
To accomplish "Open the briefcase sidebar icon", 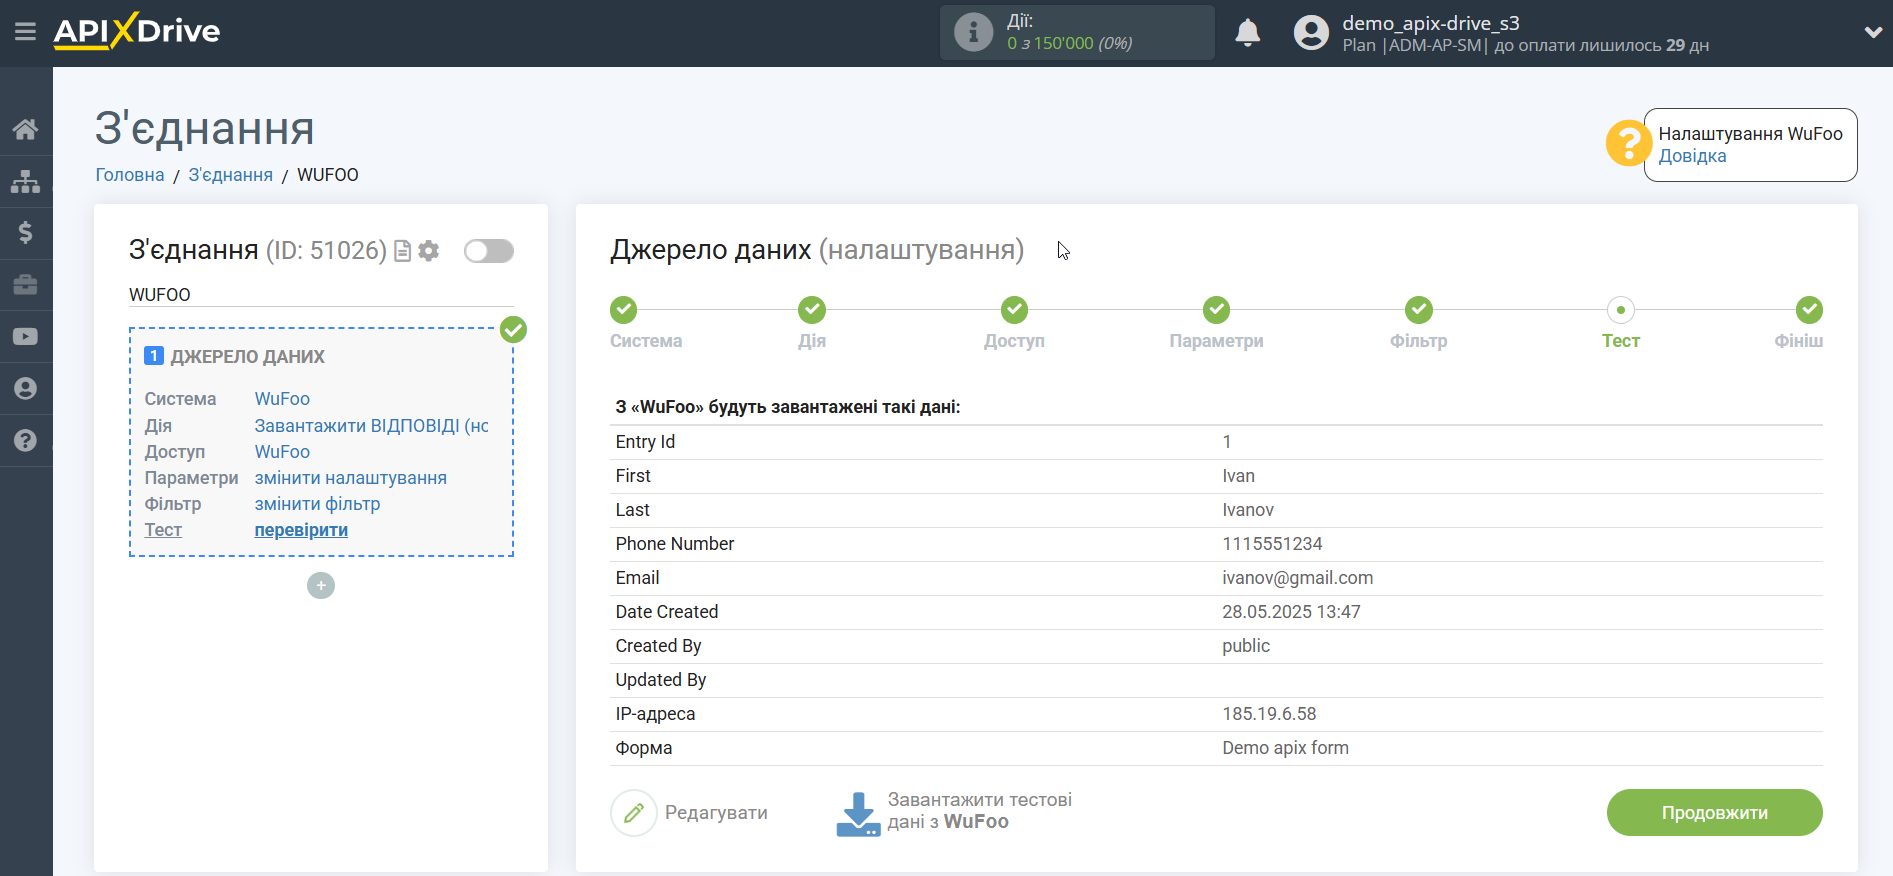I will point(26,285).
